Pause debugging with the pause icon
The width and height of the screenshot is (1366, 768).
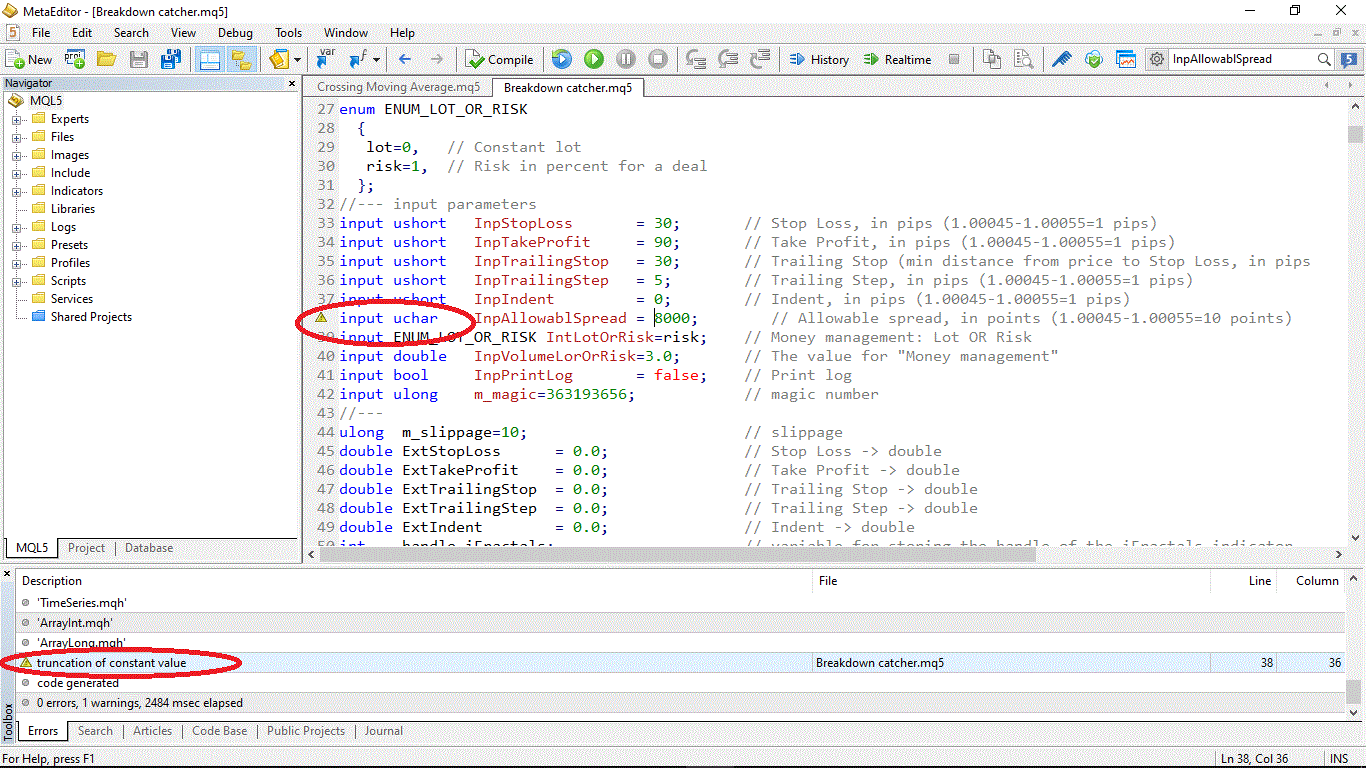(x=626, y=60)
